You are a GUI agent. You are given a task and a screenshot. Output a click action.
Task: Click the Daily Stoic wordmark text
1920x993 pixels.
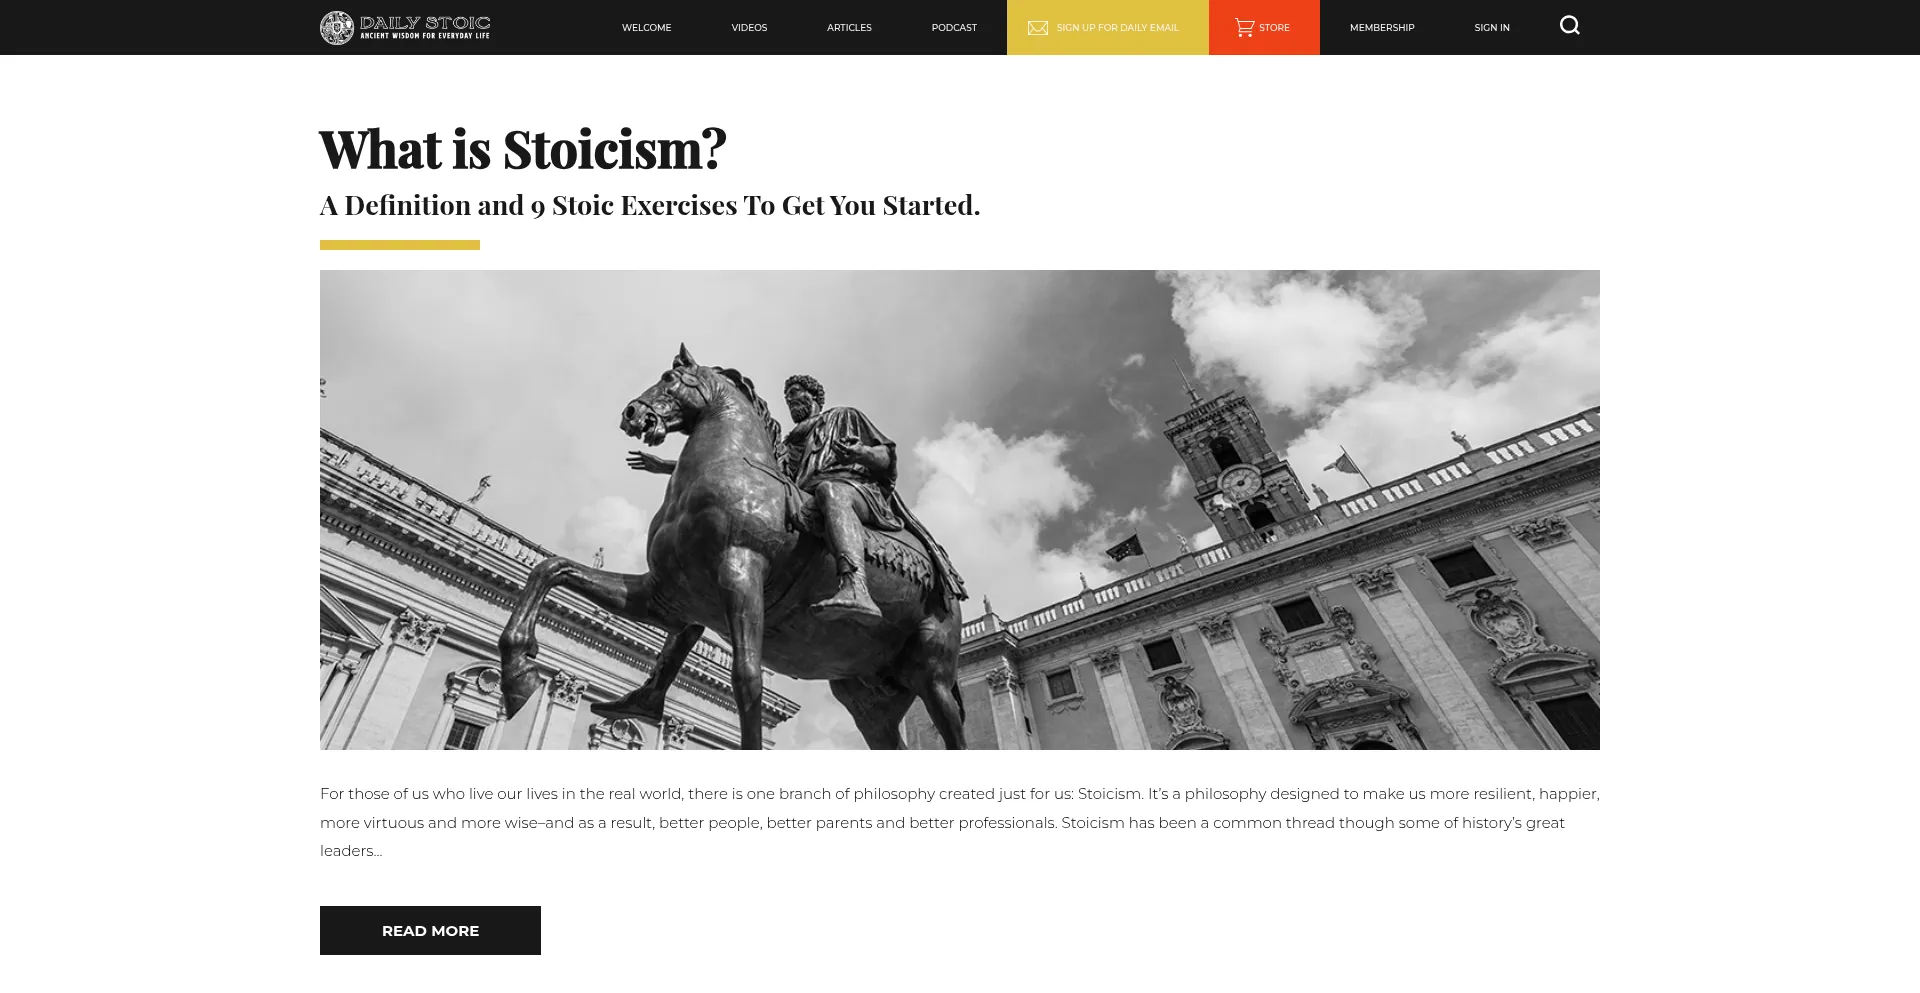(x=425, y=22)
